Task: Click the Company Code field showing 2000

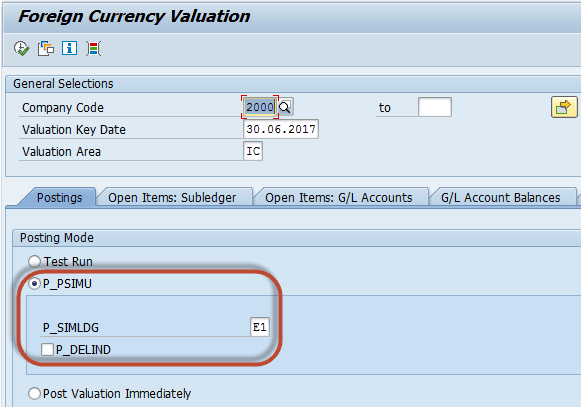Action: [x=260, y=107]
